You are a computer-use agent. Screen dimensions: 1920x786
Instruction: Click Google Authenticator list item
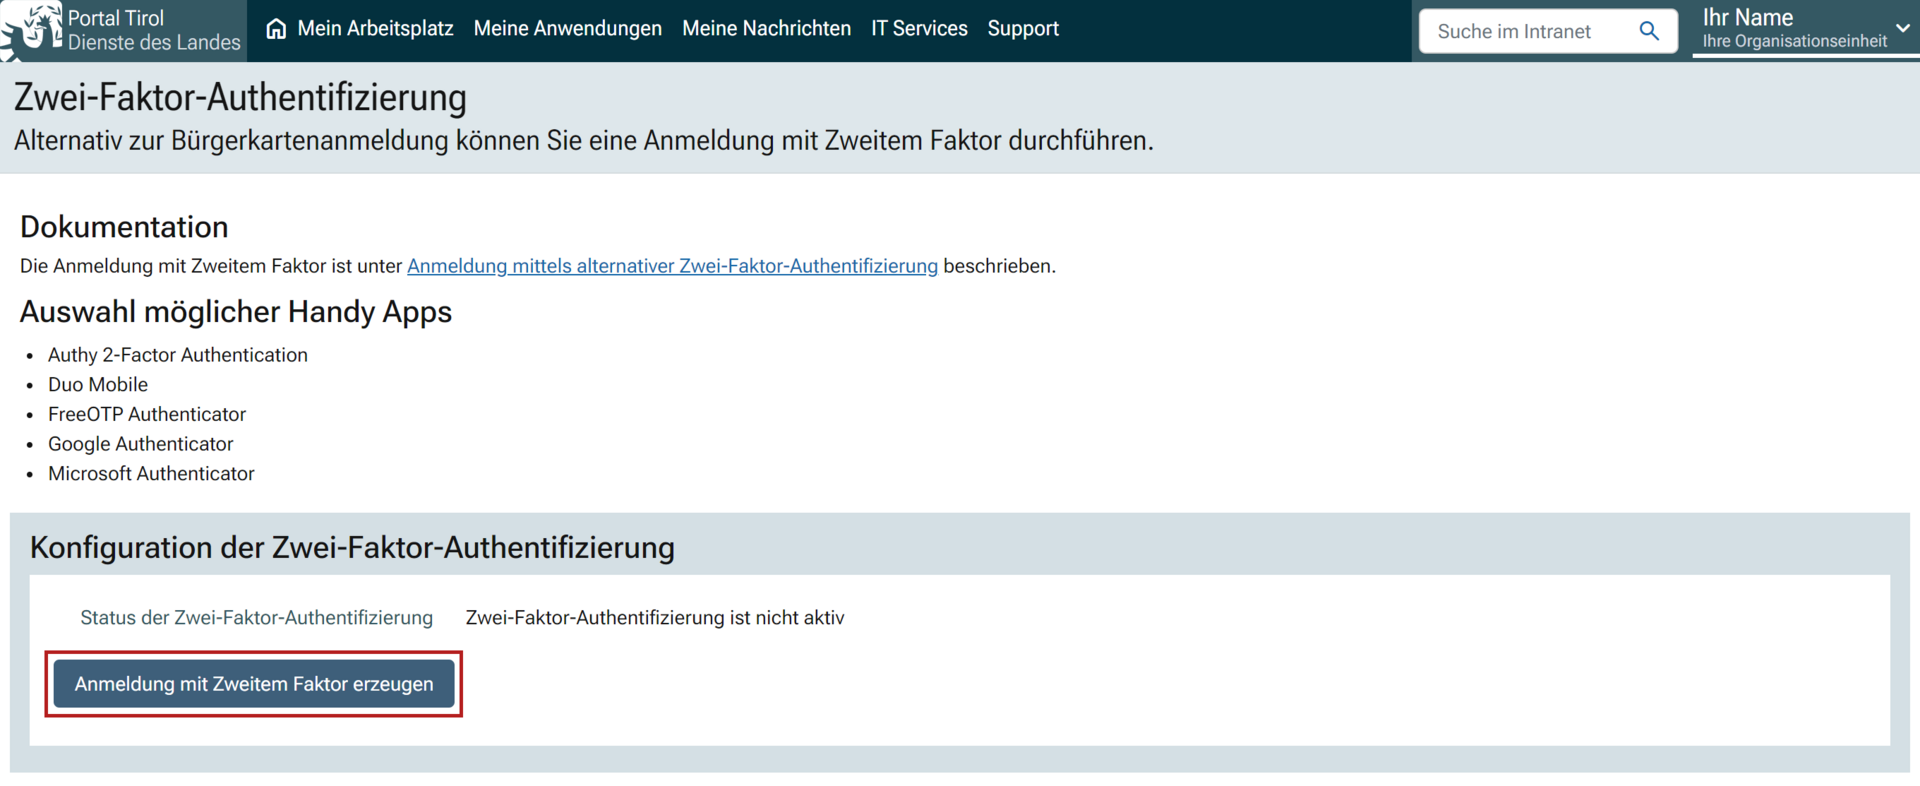141,444
